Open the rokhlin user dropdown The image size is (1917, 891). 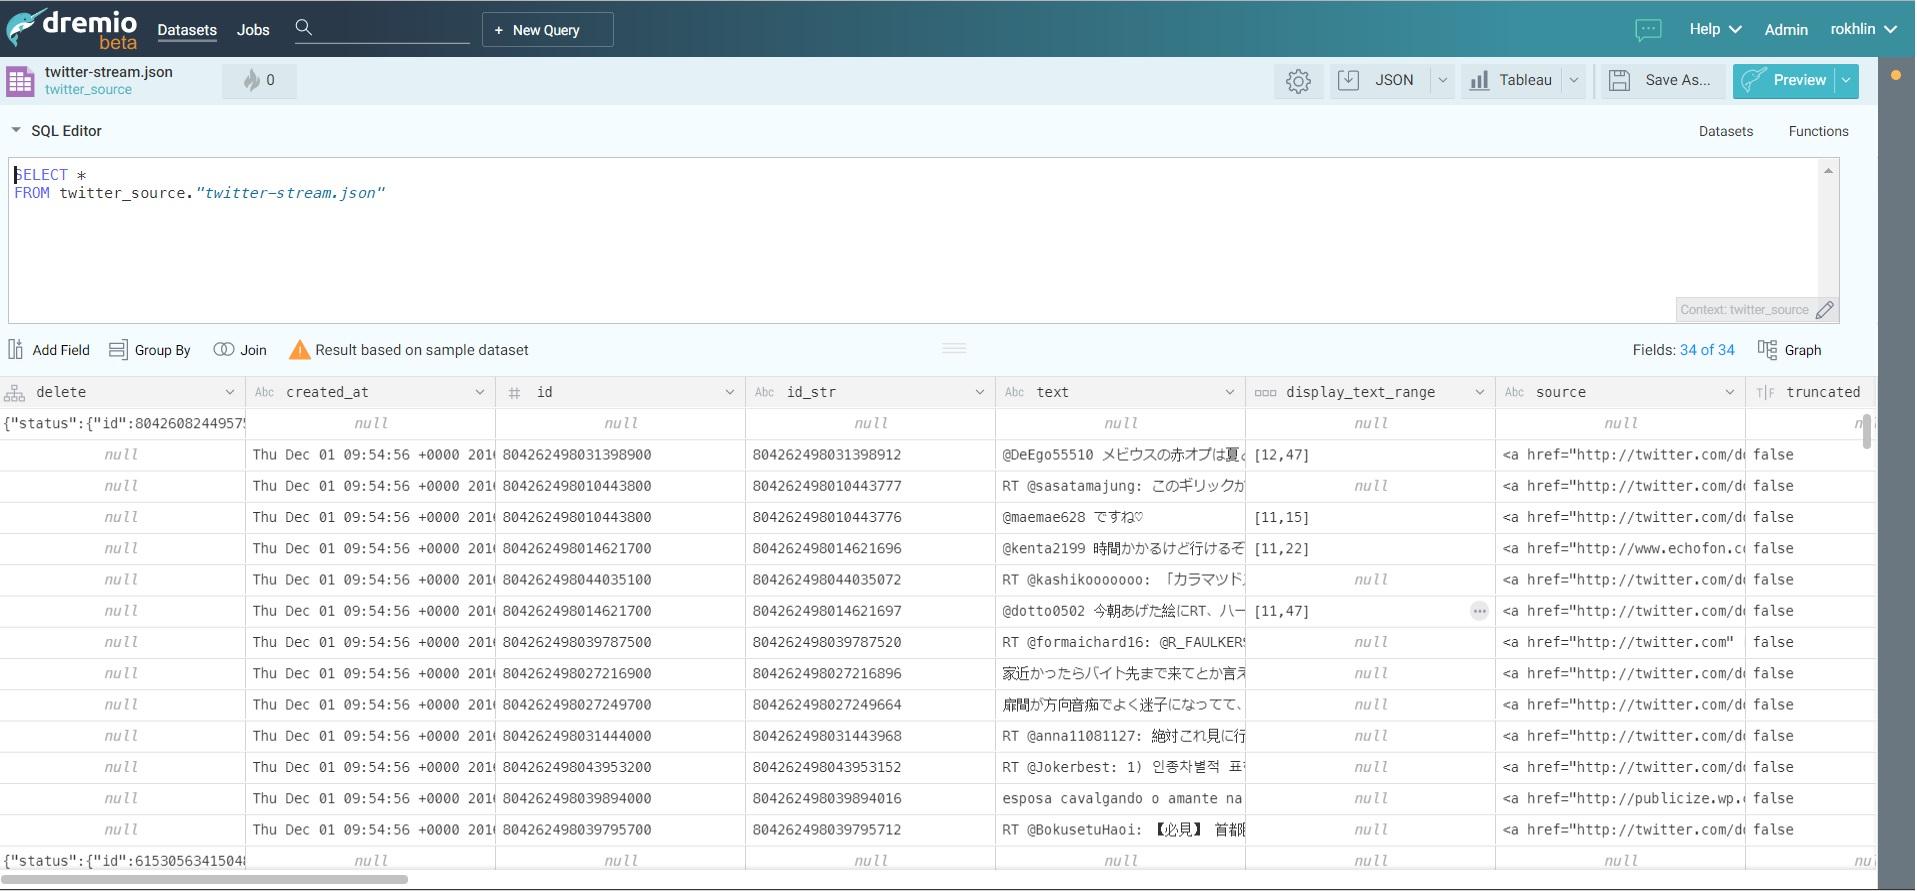[1864, 29]
